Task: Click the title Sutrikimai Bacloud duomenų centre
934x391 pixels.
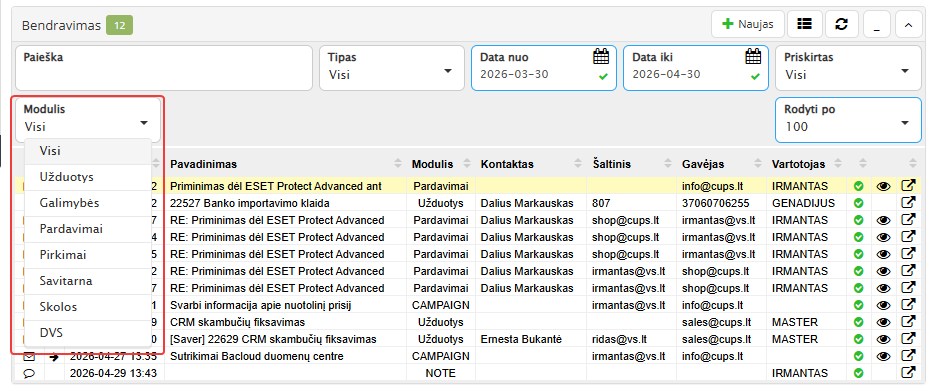Action: 257,356
